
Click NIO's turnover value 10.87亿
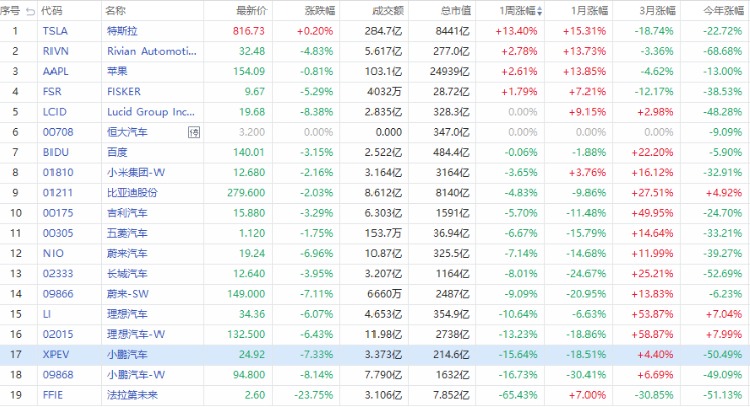pos(383,253)
